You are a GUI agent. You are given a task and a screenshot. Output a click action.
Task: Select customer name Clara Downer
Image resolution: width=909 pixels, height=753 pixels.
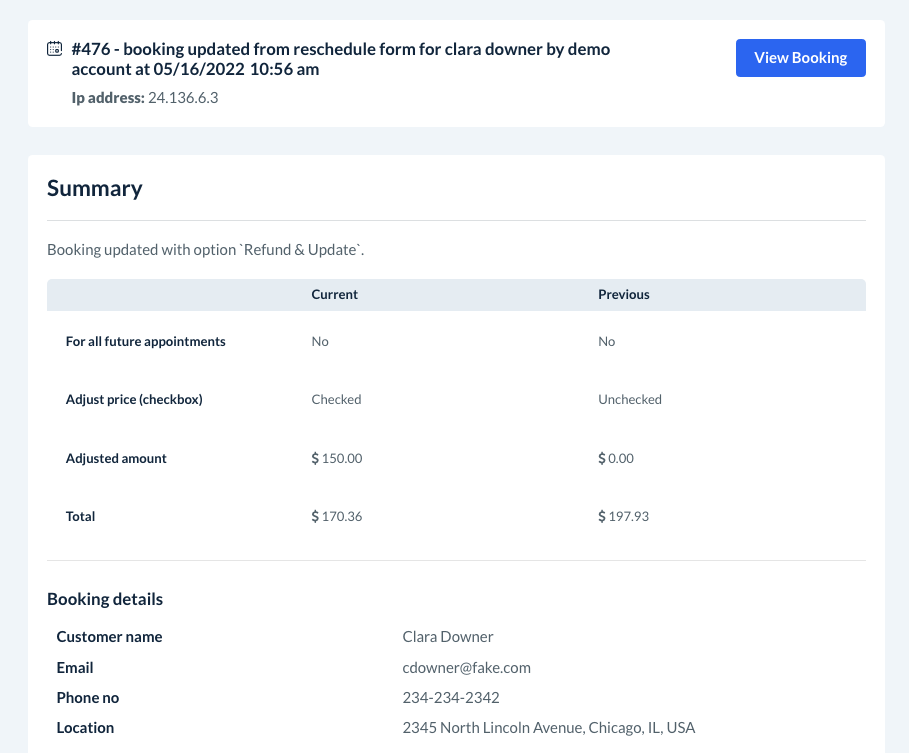[x=448, y=637]
